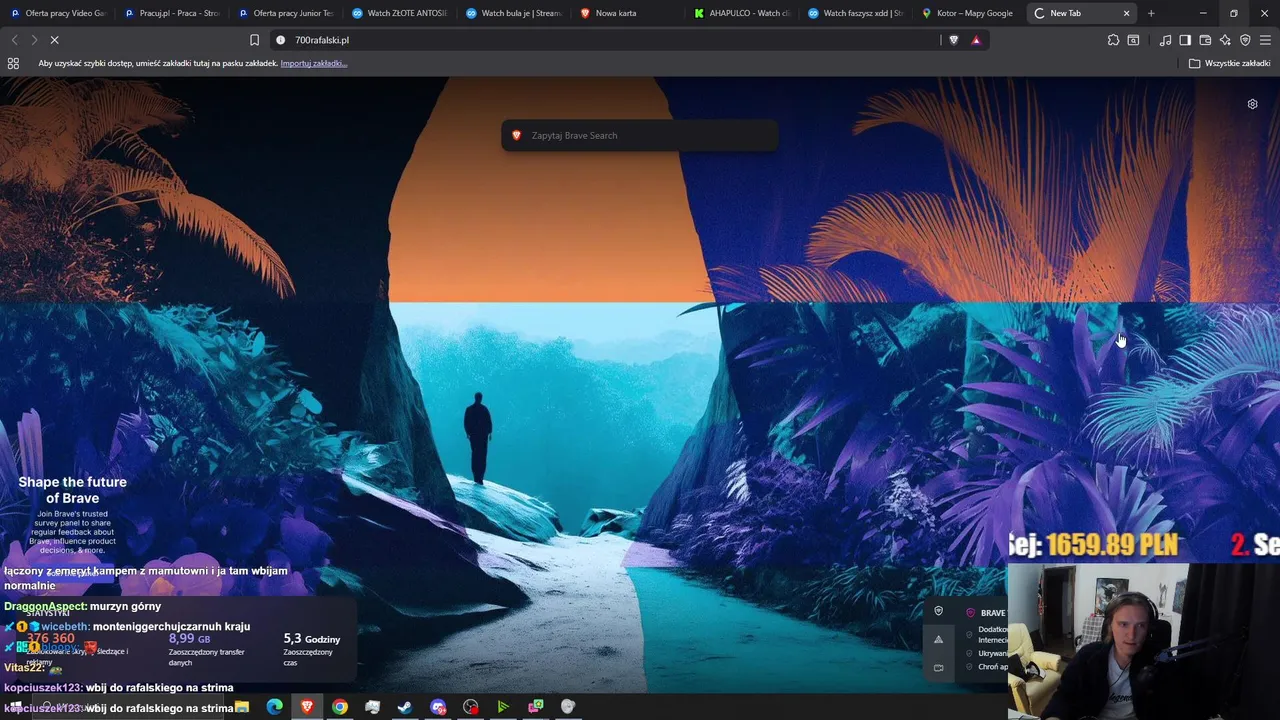Open the bookmarks apps grid icon

[13, 63]
